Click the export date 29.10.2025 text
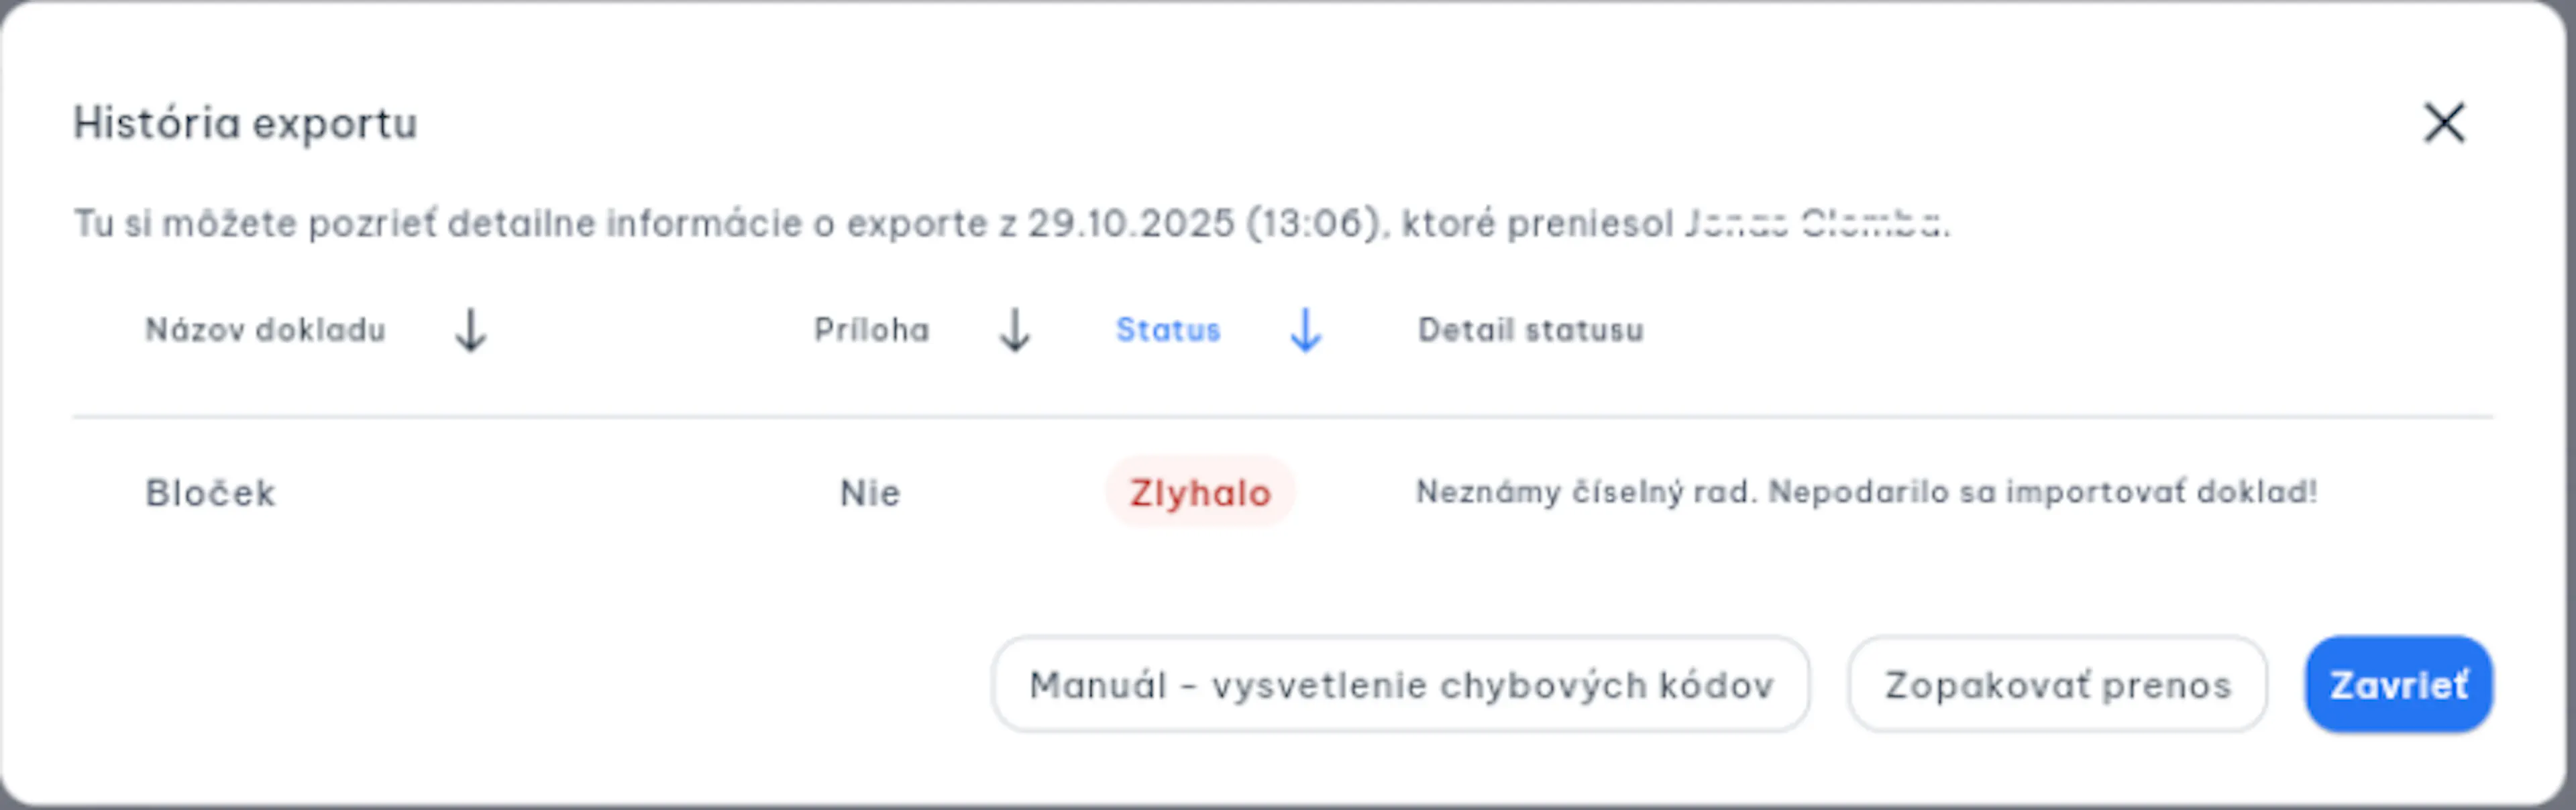 coord(1130,223)
